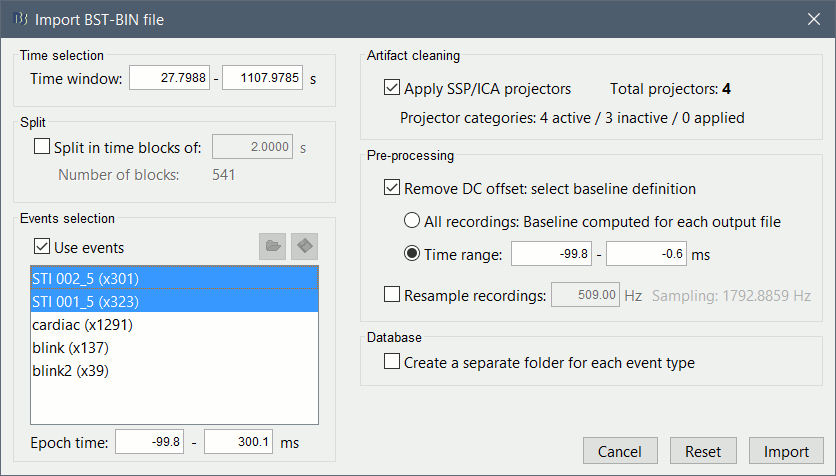Check Create a separate folder per event type
Screen dimensions: 836x476
pos(392,363)
